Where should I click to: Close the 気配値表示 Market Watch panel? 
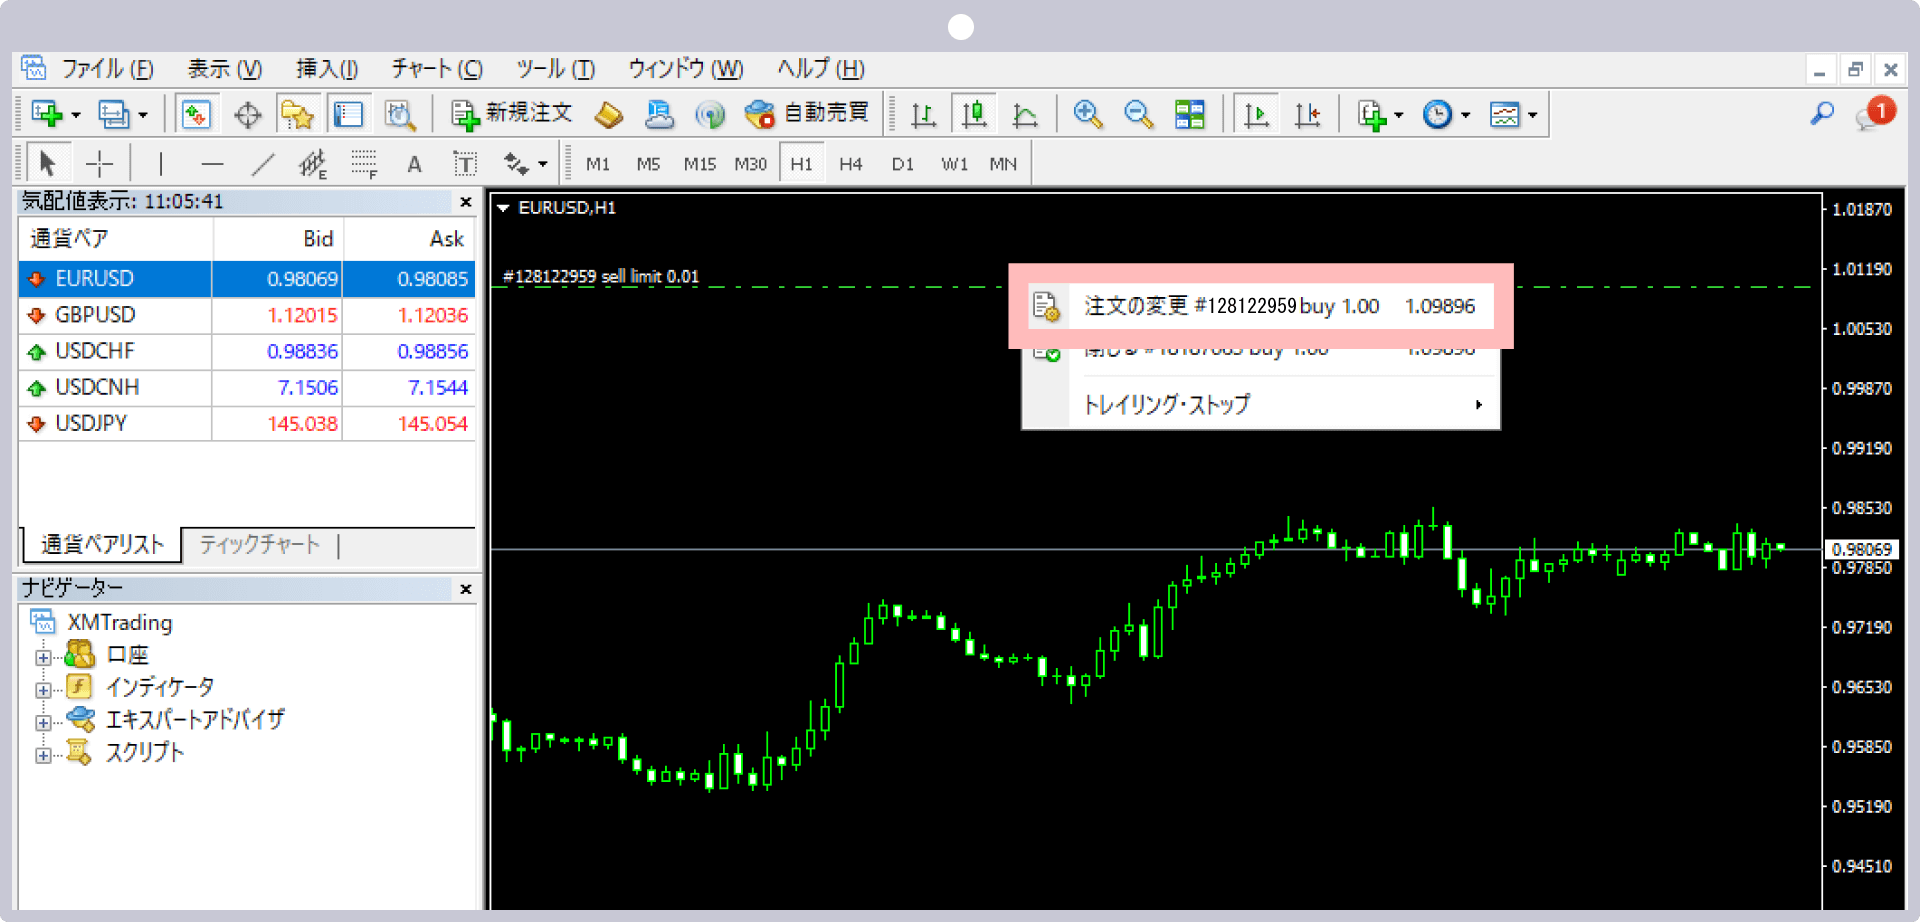(x=465, y=202)
